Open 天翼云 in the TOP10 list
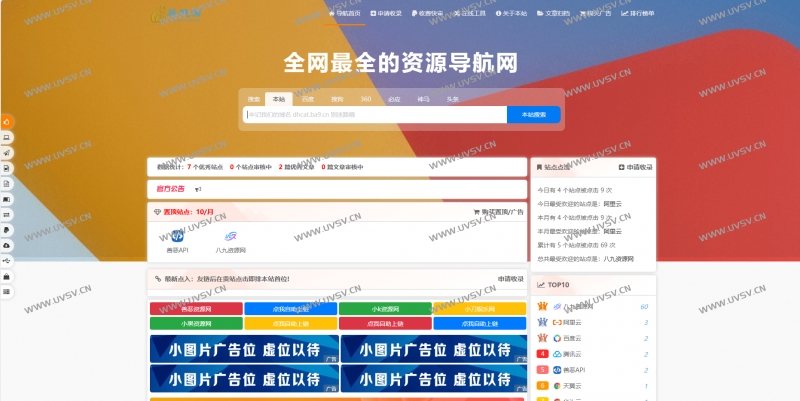The height and width of the screenshot is (401, 800). 572,386
